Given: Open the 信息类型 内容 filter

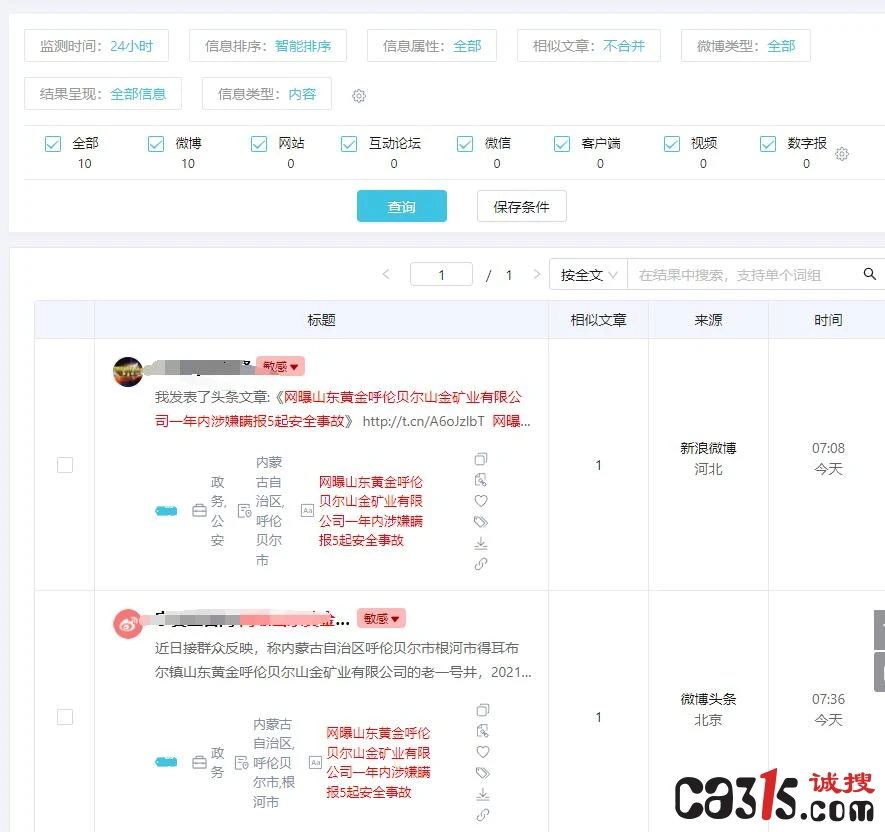Looking at the screenshot, I should (267, 94).
